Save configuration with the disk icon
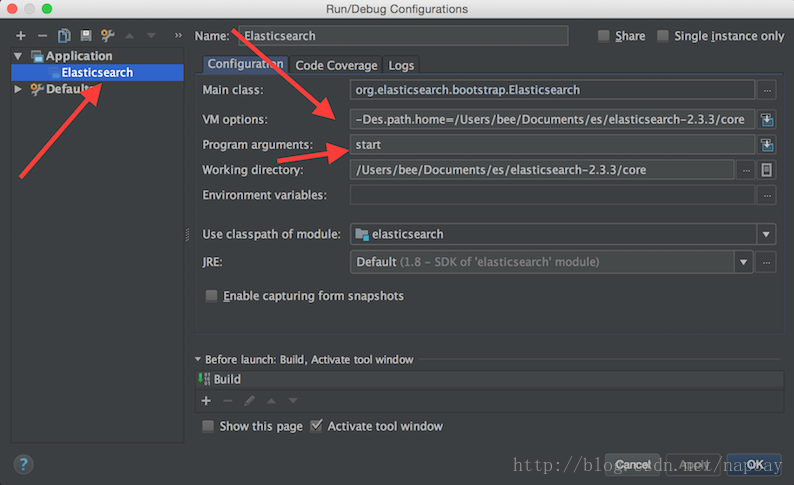Screen dimensions: 794x485 tap(85, 36)
